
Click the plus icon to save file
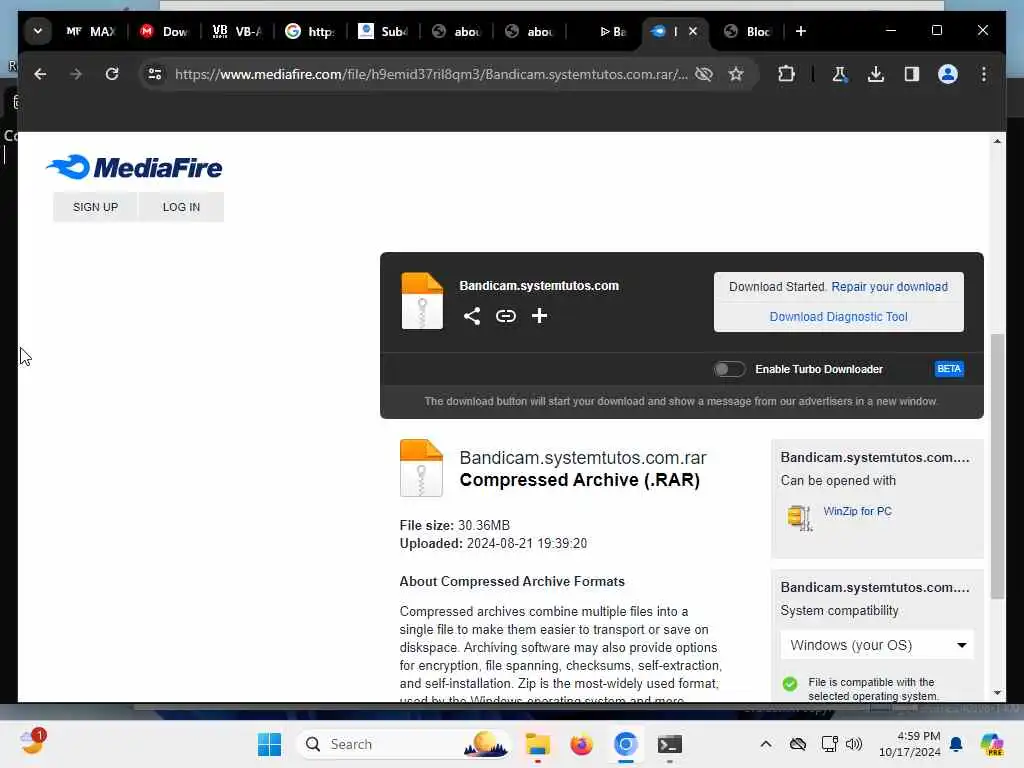click(x=539, y=316)
